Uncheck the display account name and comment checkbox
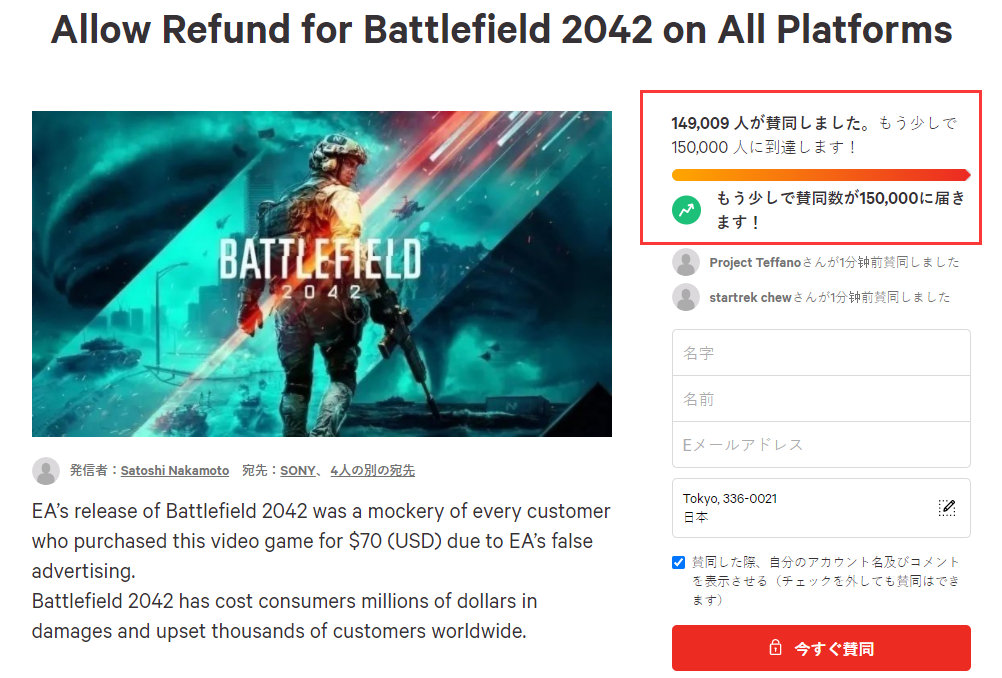1002x678 pixels. coord(679,563)
